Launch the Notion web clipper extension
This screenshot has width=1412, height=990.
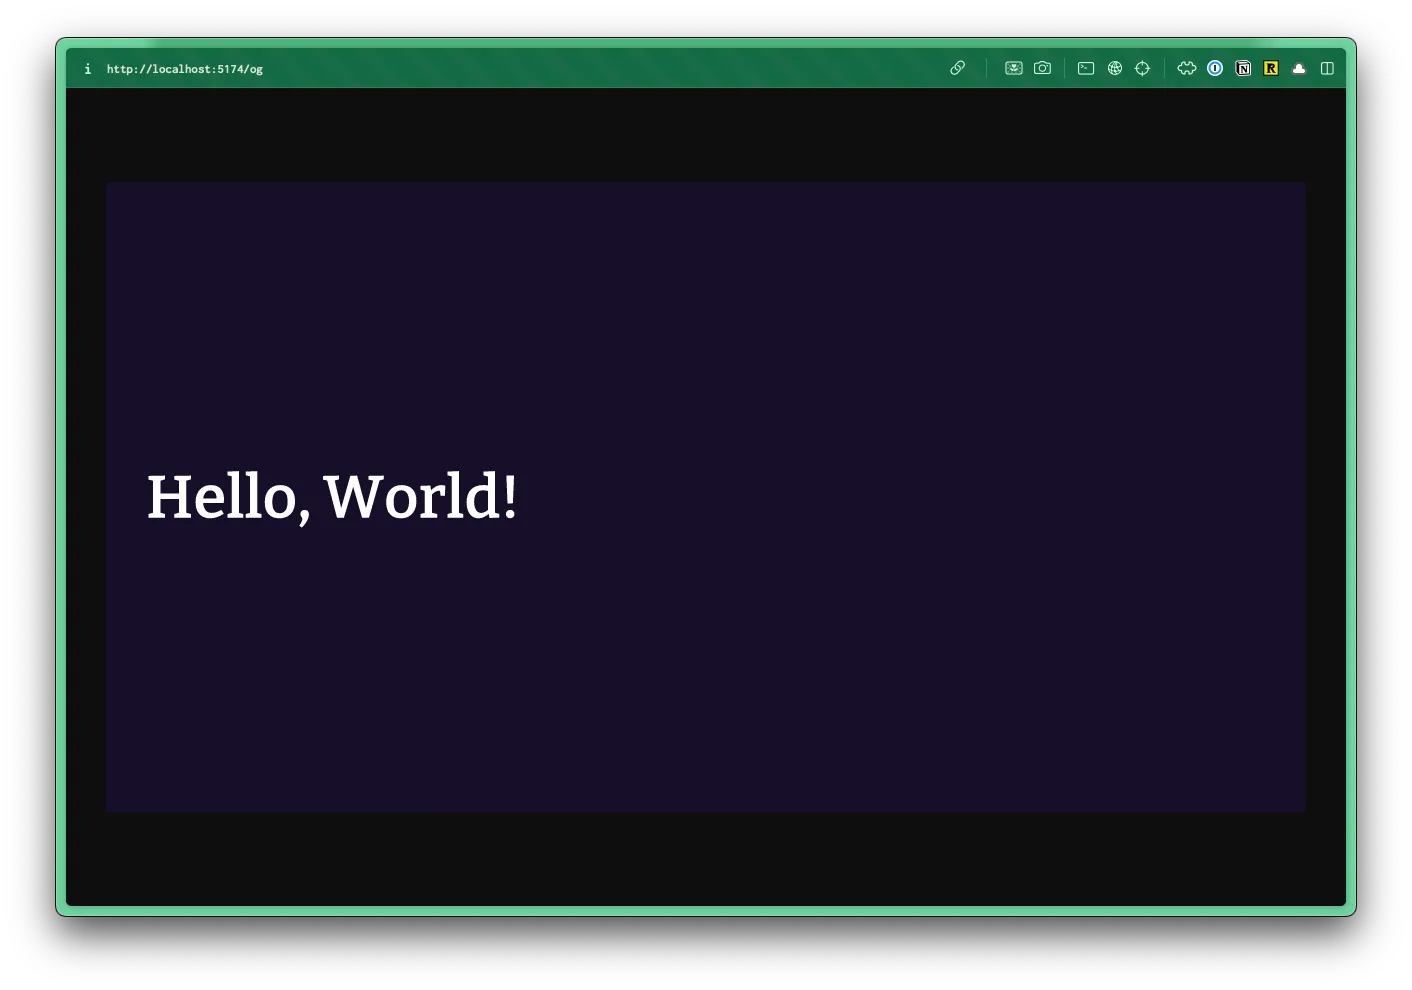pyautogui.click(x=1243, y=68)
